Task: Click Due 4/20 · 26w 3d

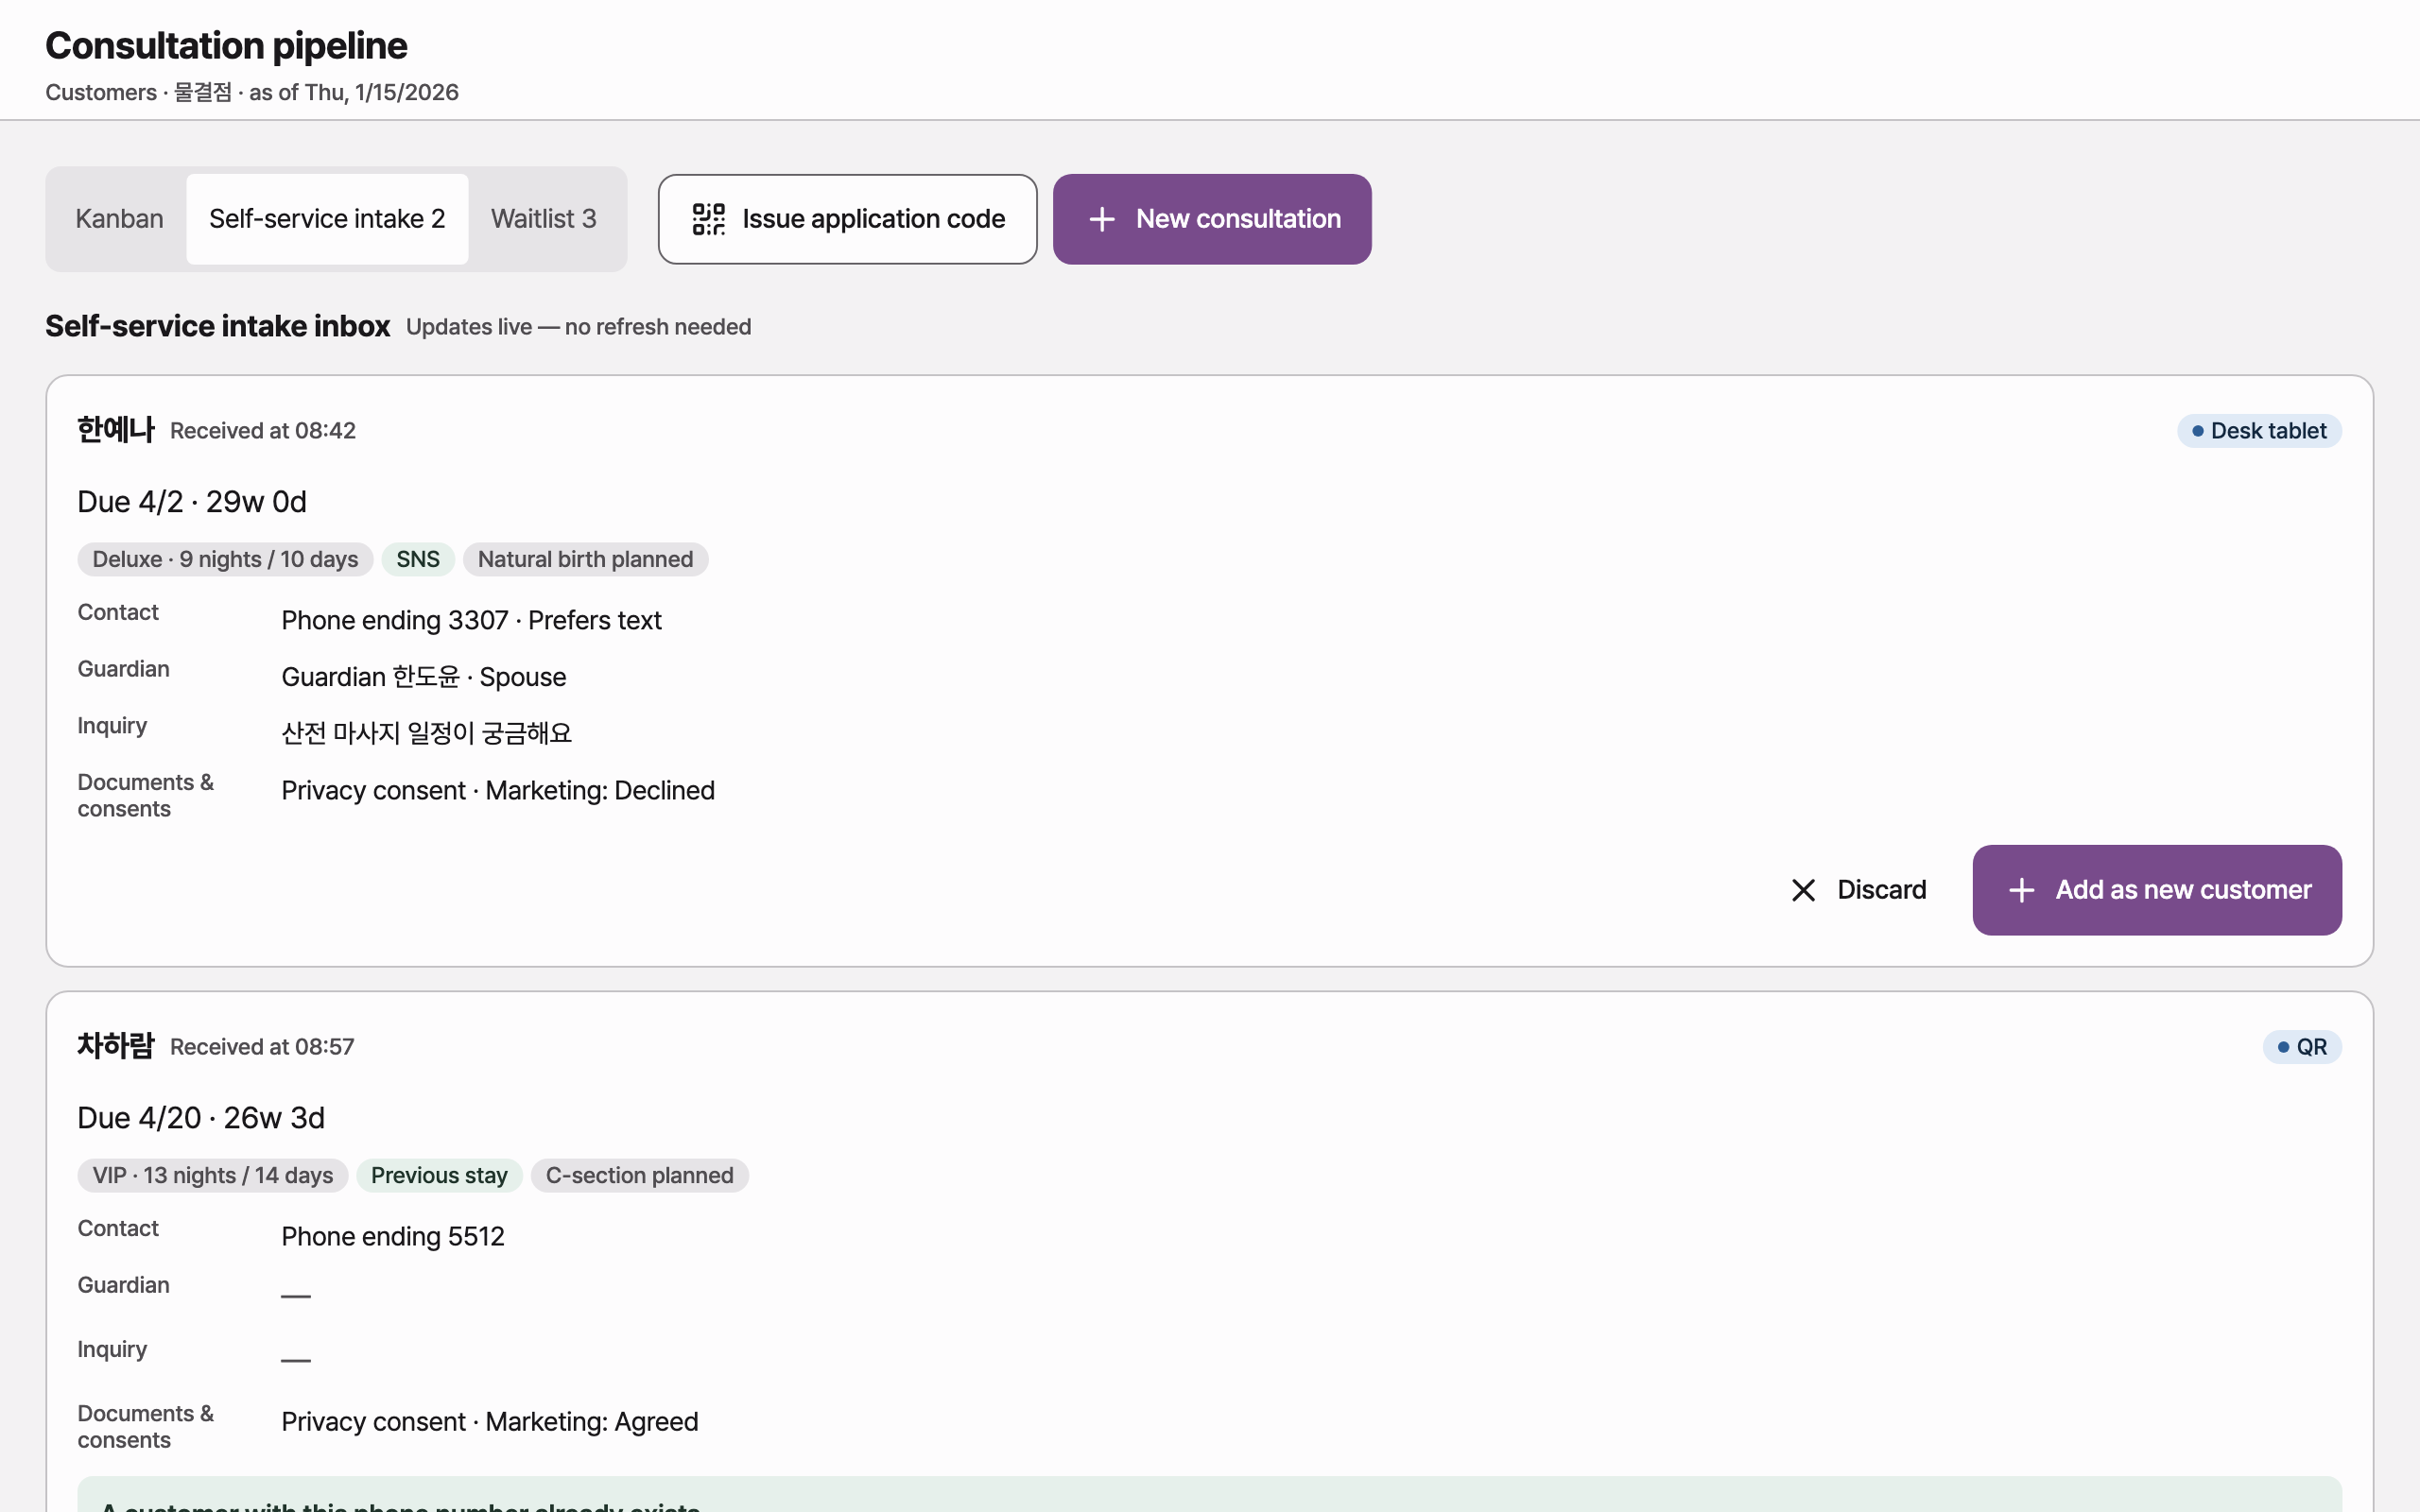Action: pyautogui.click(x=201, y=1117)
